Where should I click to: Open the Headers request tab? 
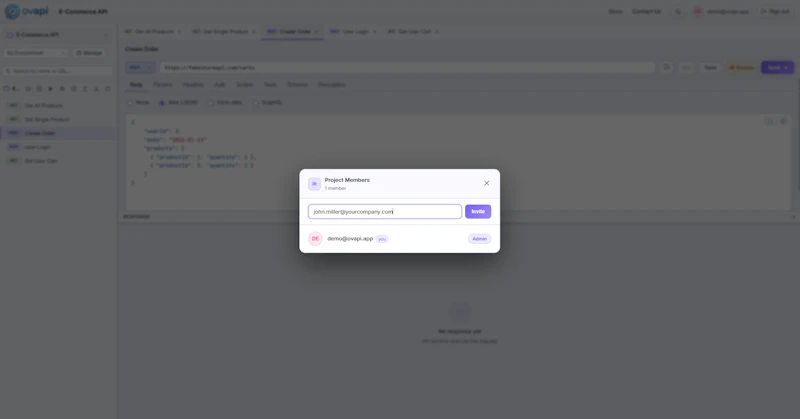(x=193, y=85)
